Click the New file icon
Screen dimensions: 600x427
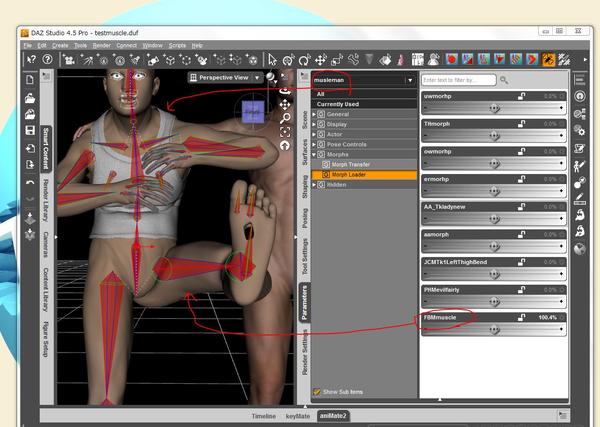click(30, 80)
